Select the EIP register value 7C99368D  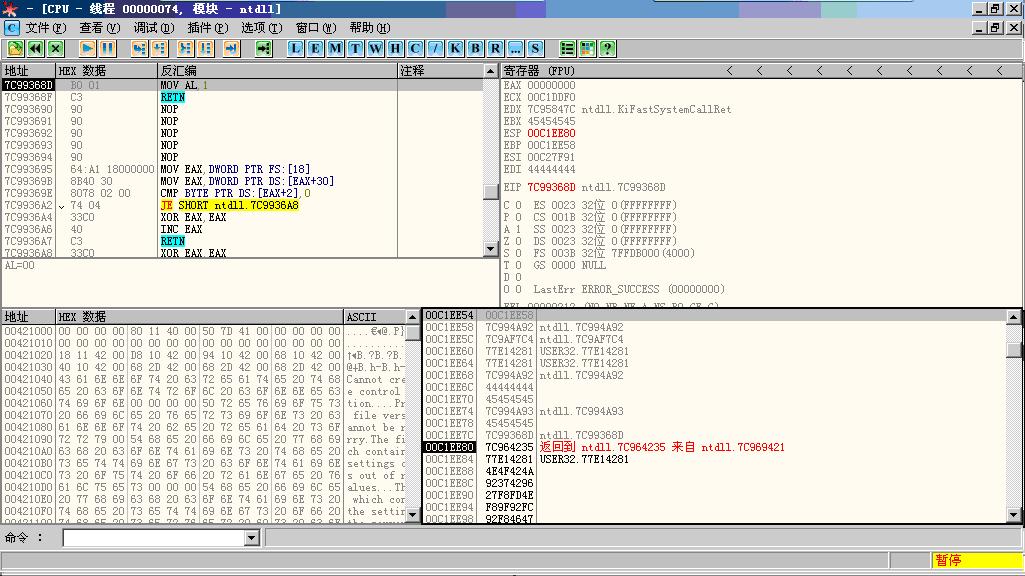pos(551,187)
